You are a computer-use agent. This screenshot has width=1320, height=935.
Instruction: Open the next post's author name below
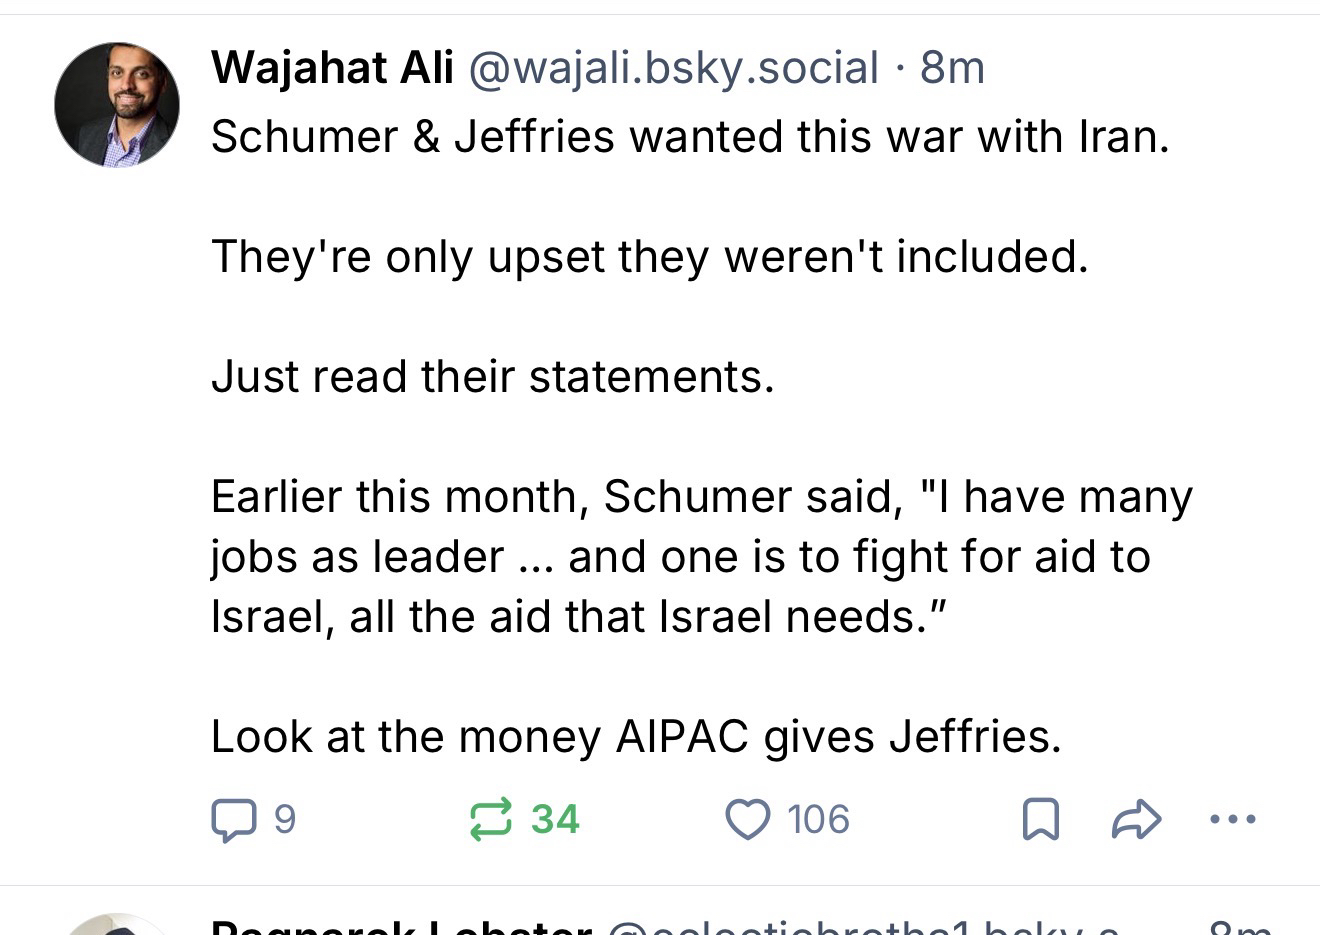pos(400,927)
